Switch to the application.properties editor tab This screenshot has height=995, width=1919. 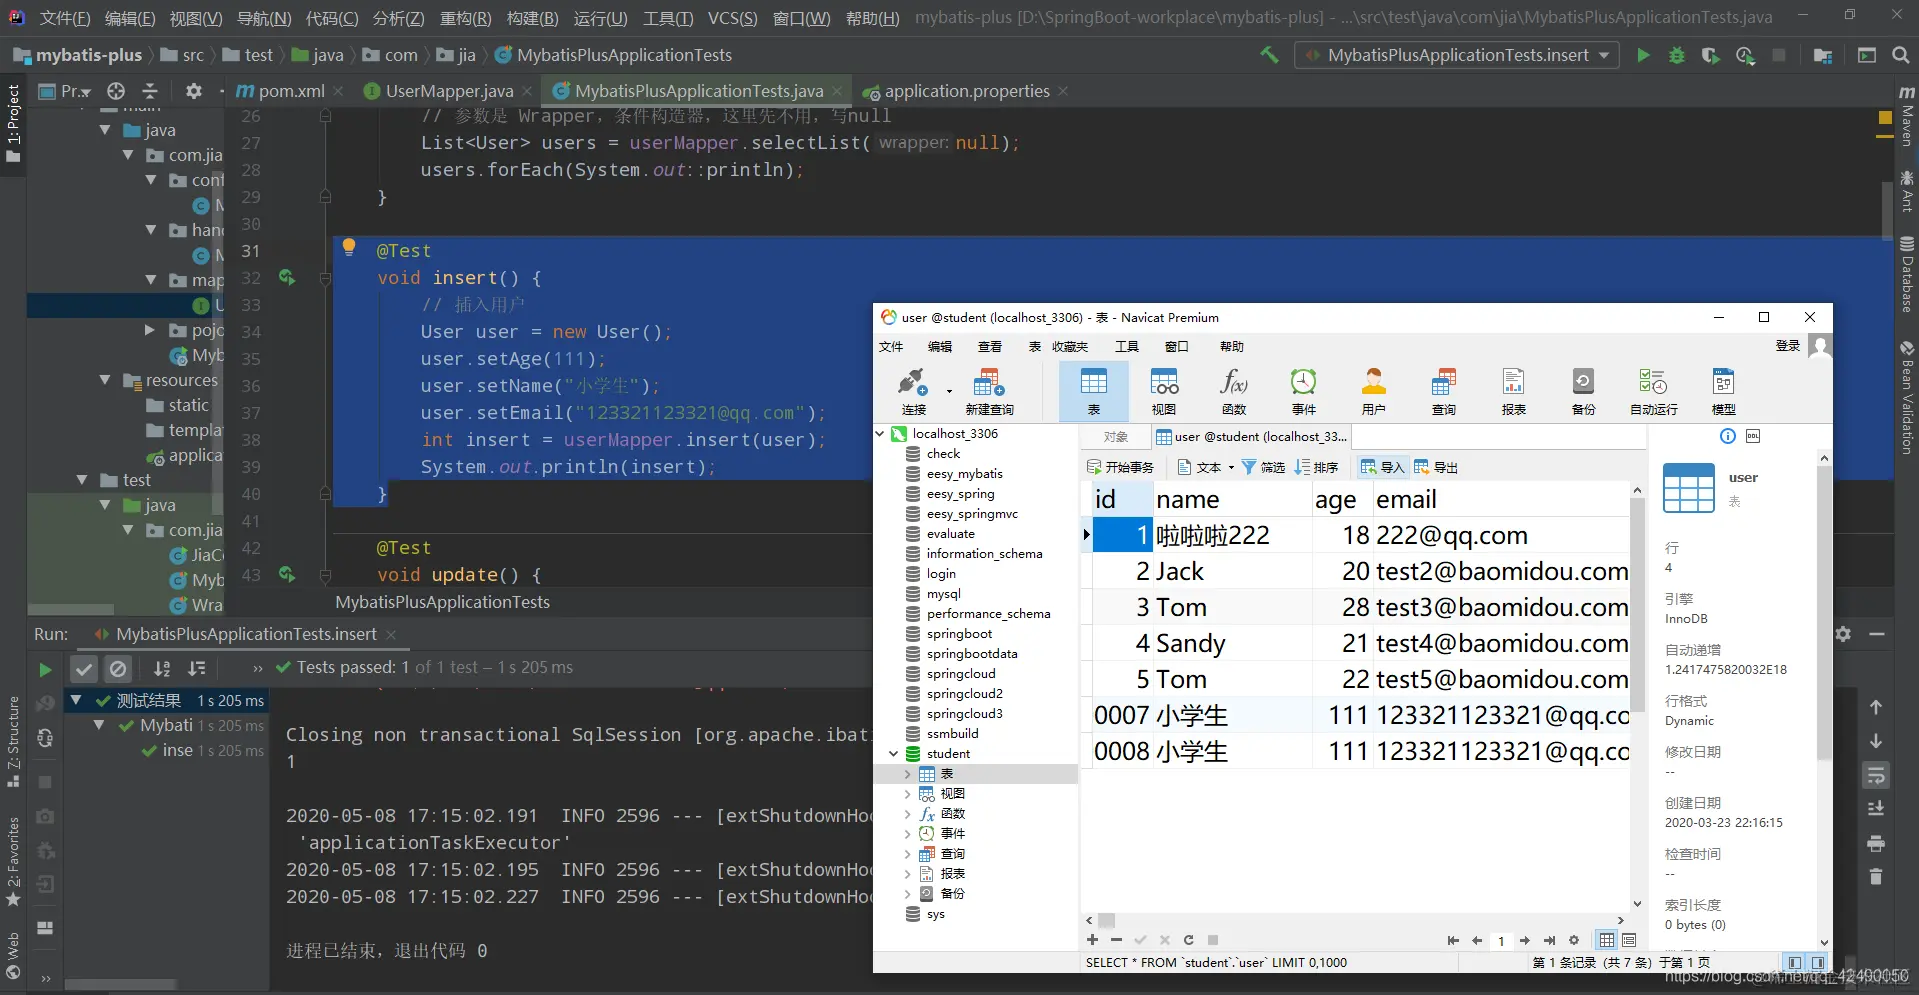[x=966, y=91]
